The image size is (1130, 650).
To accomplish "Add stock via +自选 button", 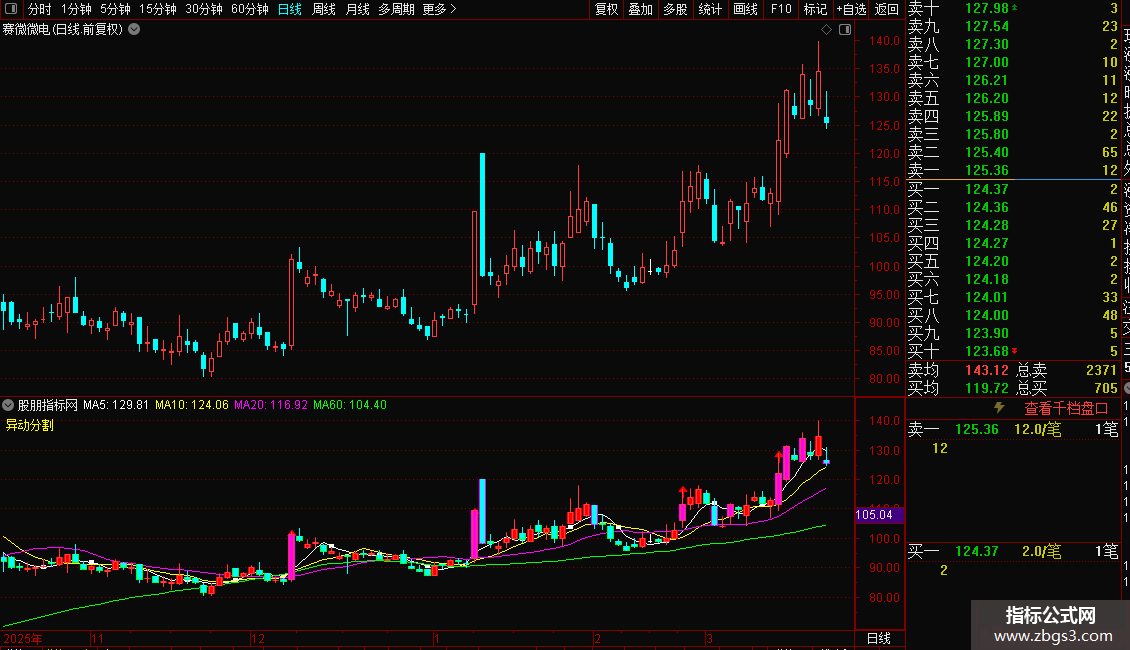I will coord(851,9).
